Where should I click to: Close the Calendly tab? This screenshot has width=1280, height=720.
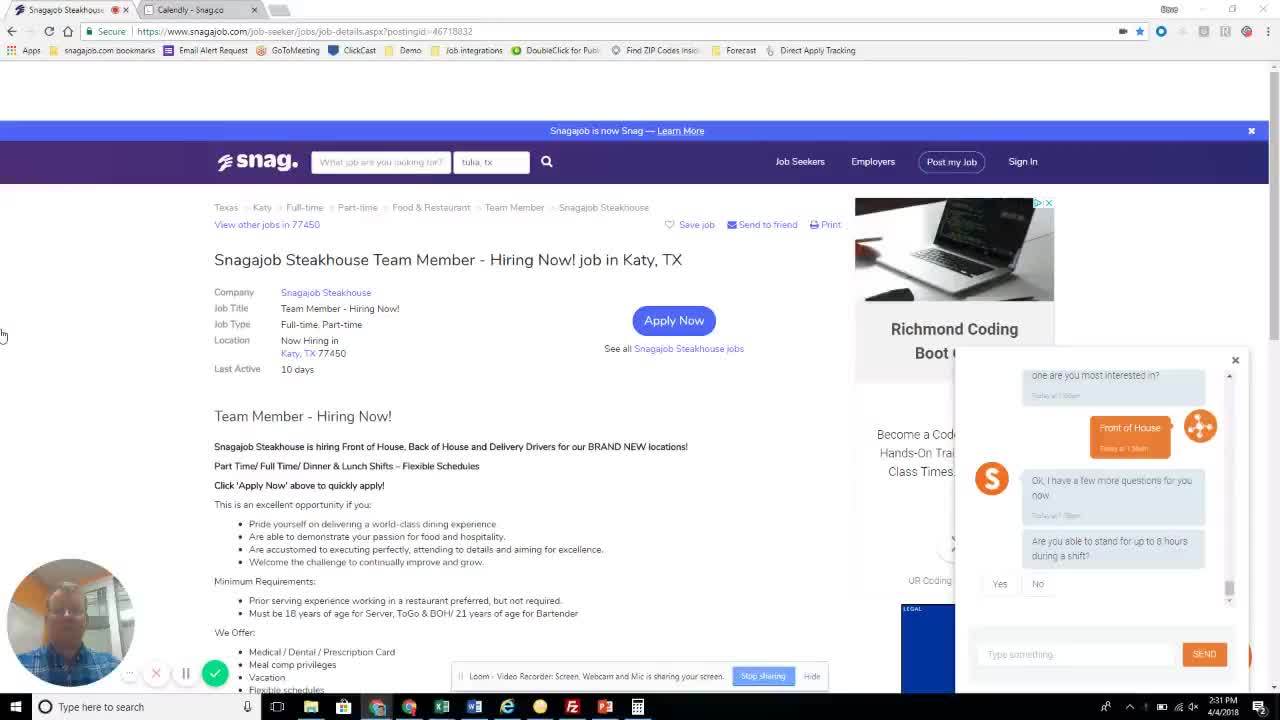[x=254, y=10]
